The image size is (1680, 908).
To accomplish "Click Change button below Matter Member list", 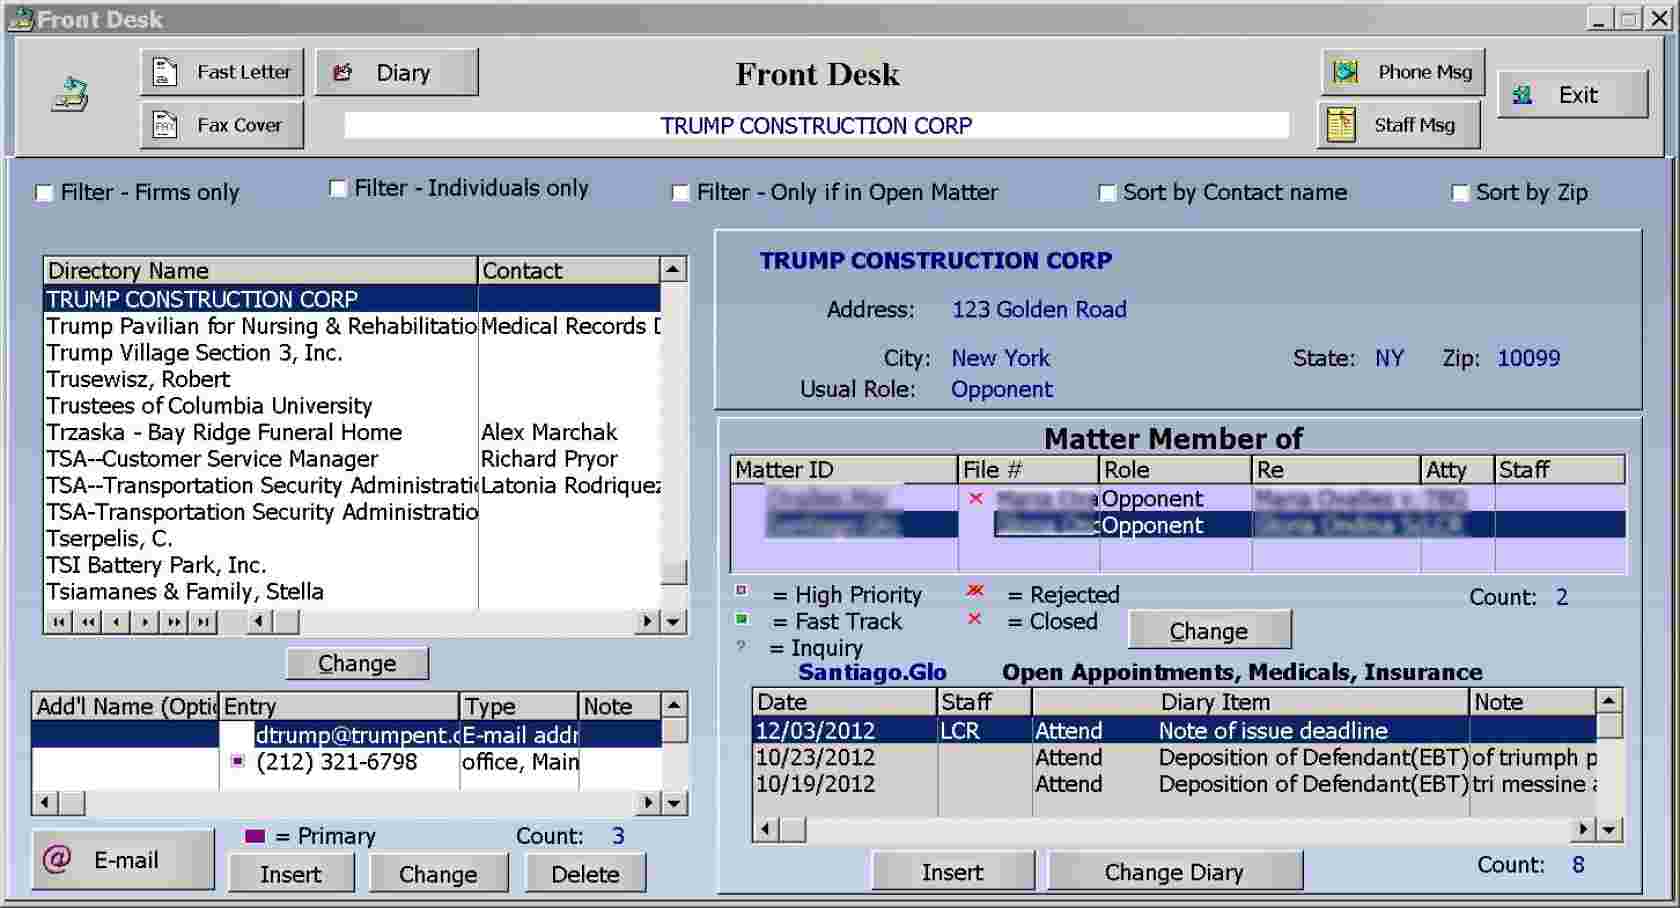I will coord(1209,631).
